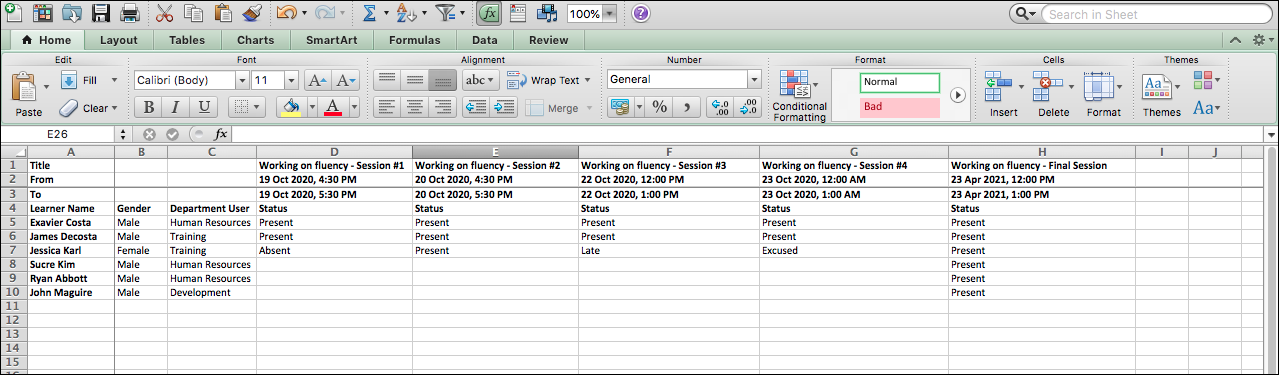
Task: Click the Insert cells button
Action: tap(1003, 96)
